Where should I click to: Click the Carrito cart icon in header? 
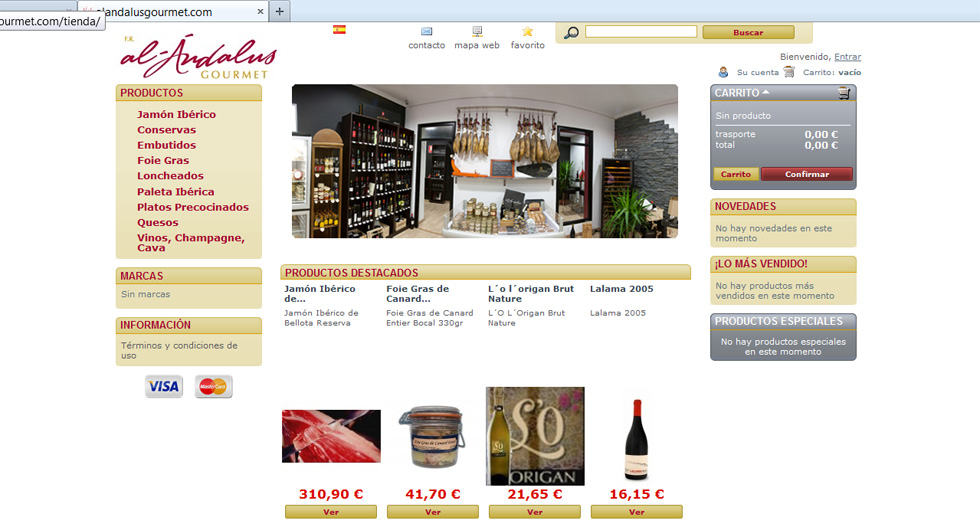pyautogui.click(x=789, y=72)
